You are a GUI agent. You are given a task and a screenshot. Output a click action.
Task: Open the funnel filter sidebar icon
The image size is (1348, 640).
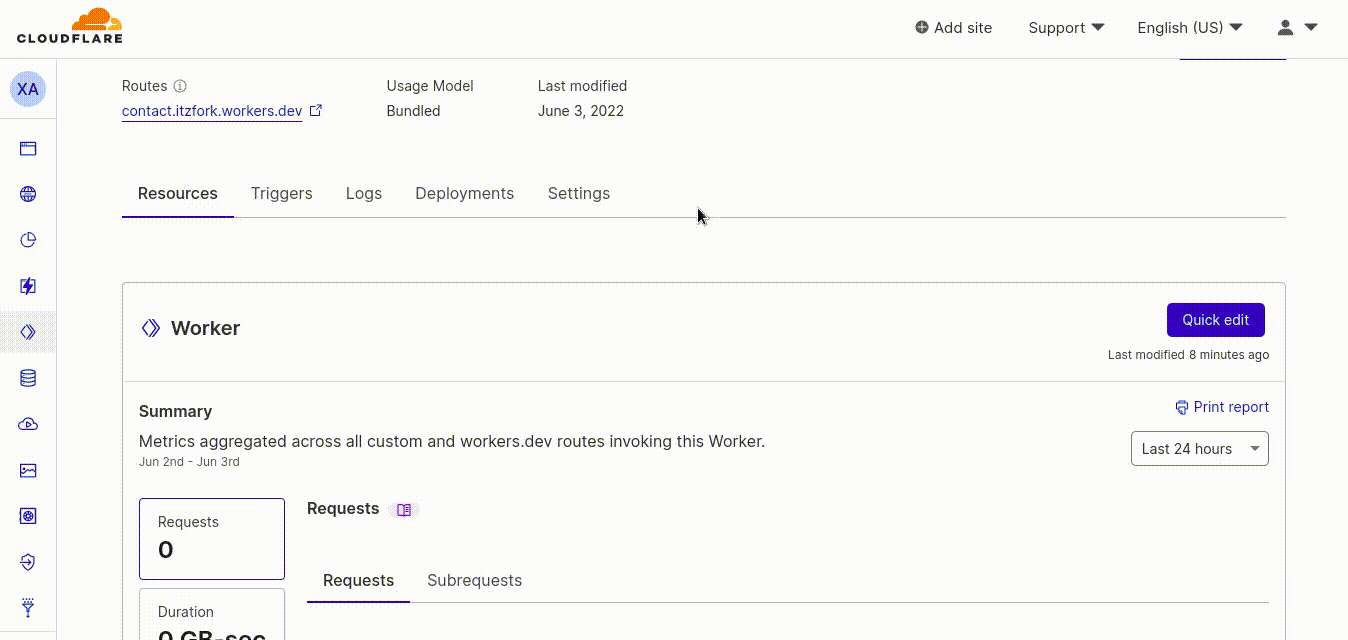(x=28, y=607)
